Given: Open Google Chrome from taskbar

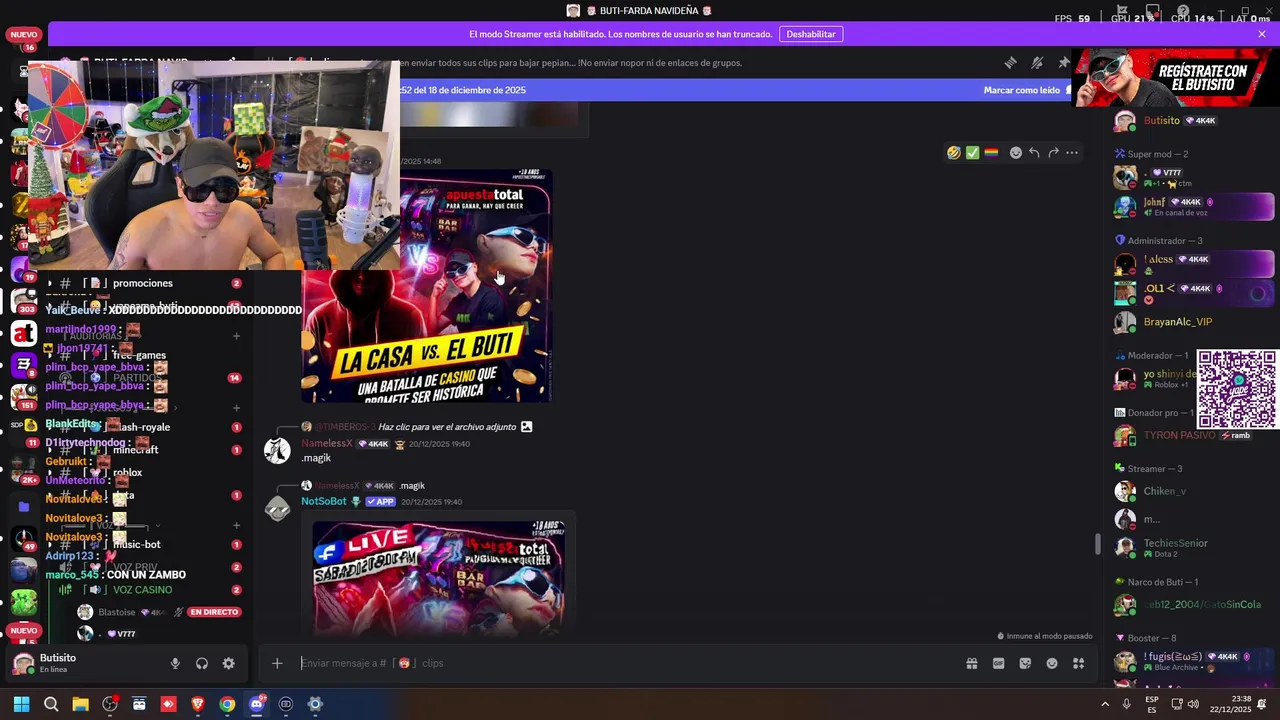Looking at the screenshot, I should coord(227,704).
